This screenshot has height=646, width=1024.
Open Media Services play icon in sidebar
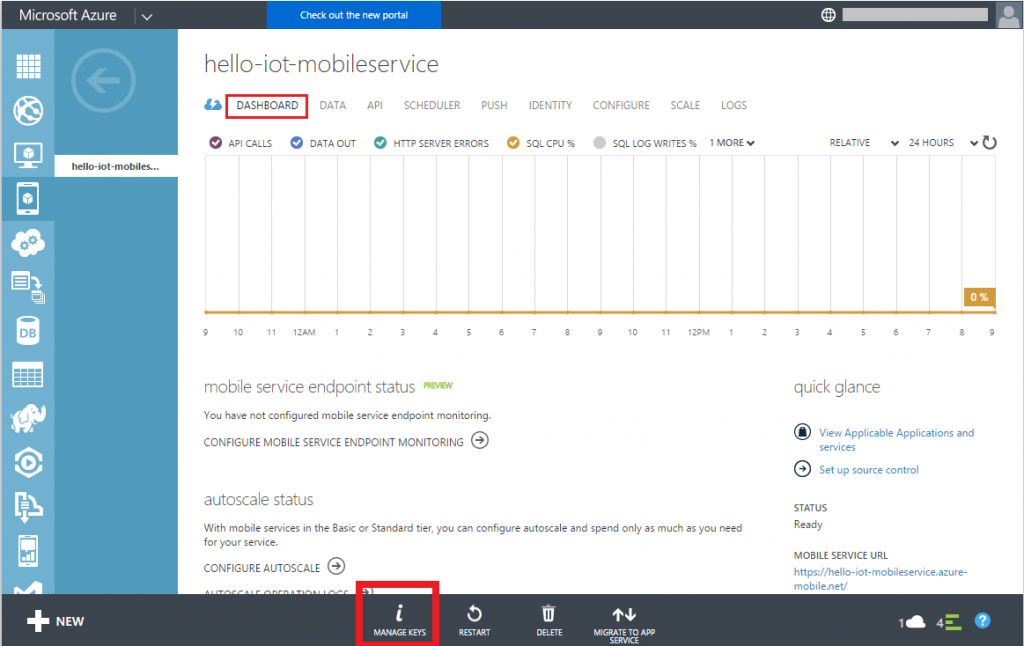28,462
